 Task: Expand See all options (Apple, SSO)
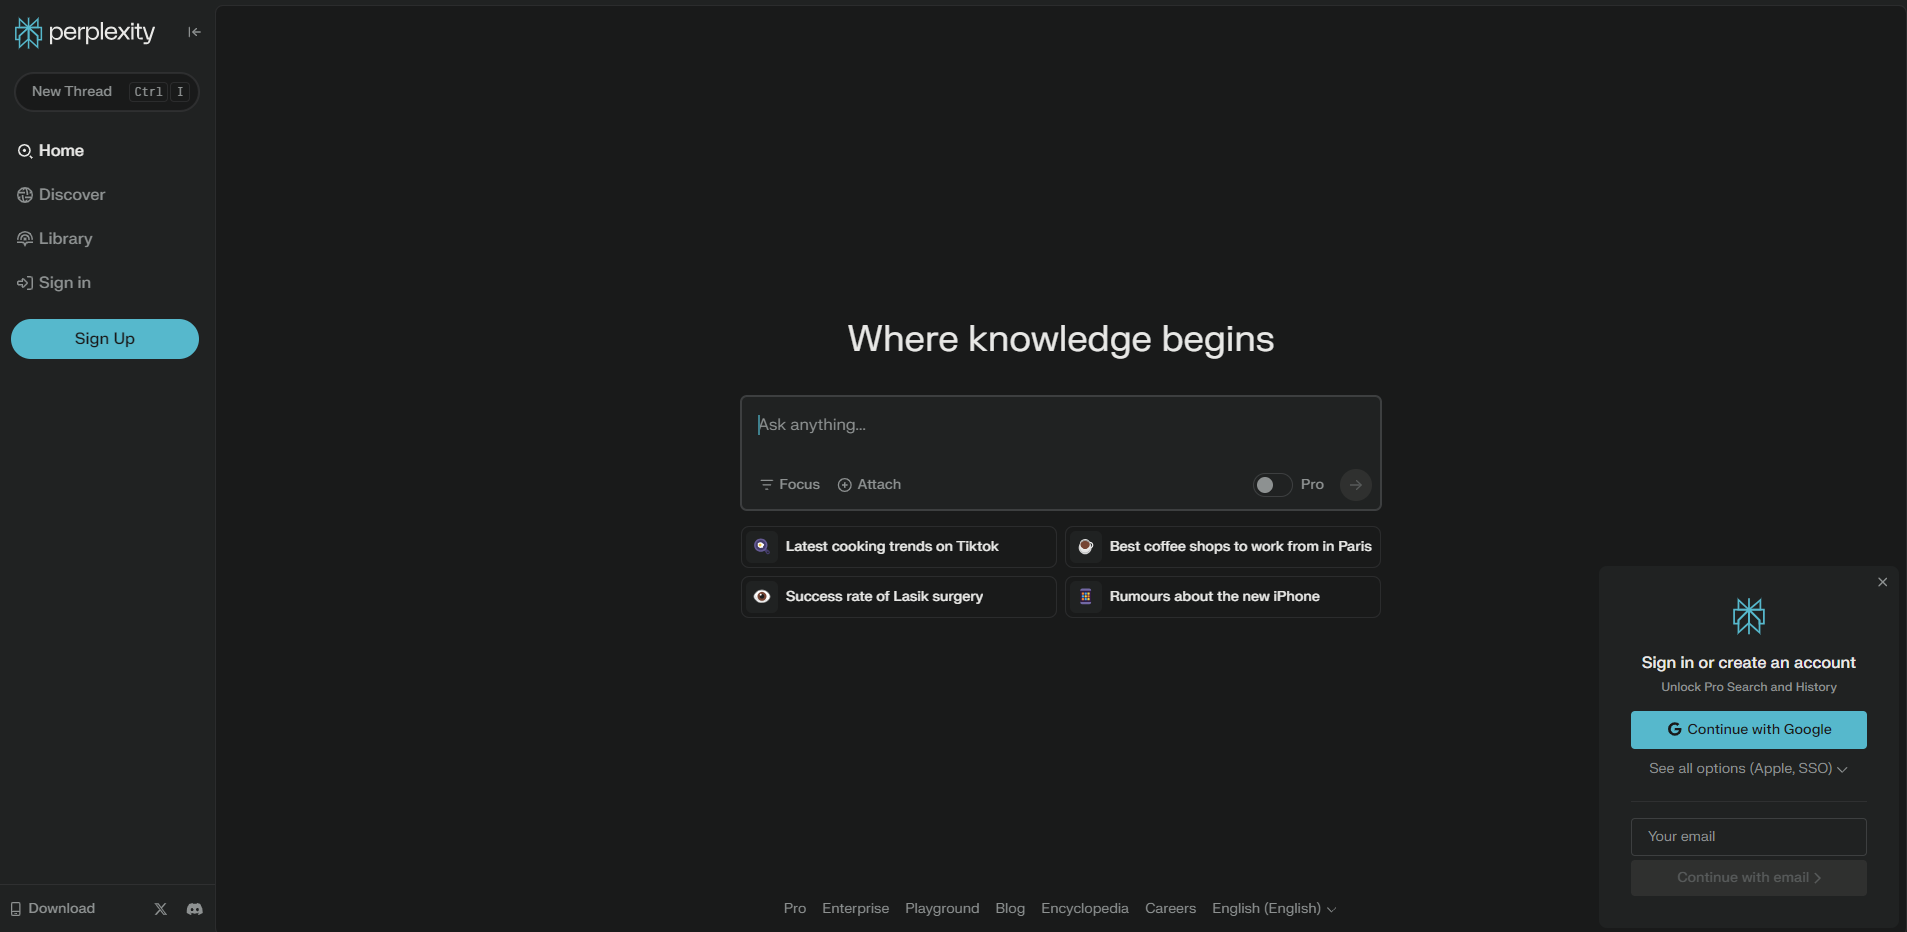[x=1747, y=768]
